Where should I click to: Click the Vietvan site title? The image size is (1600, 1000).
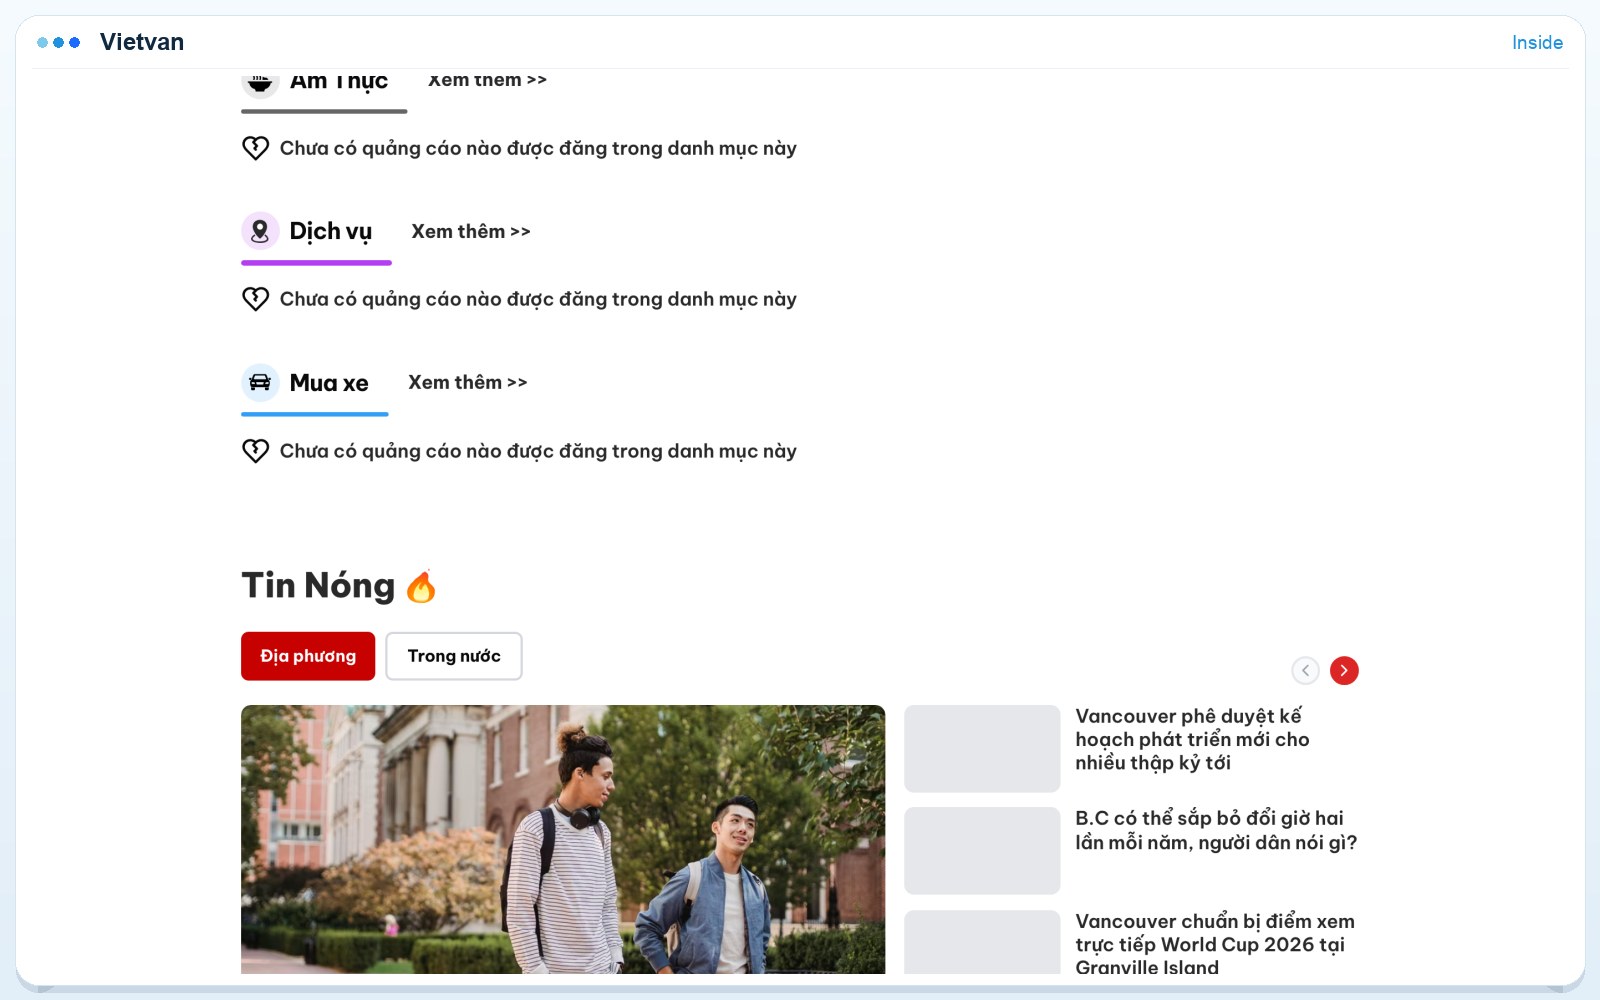(142, 42)
